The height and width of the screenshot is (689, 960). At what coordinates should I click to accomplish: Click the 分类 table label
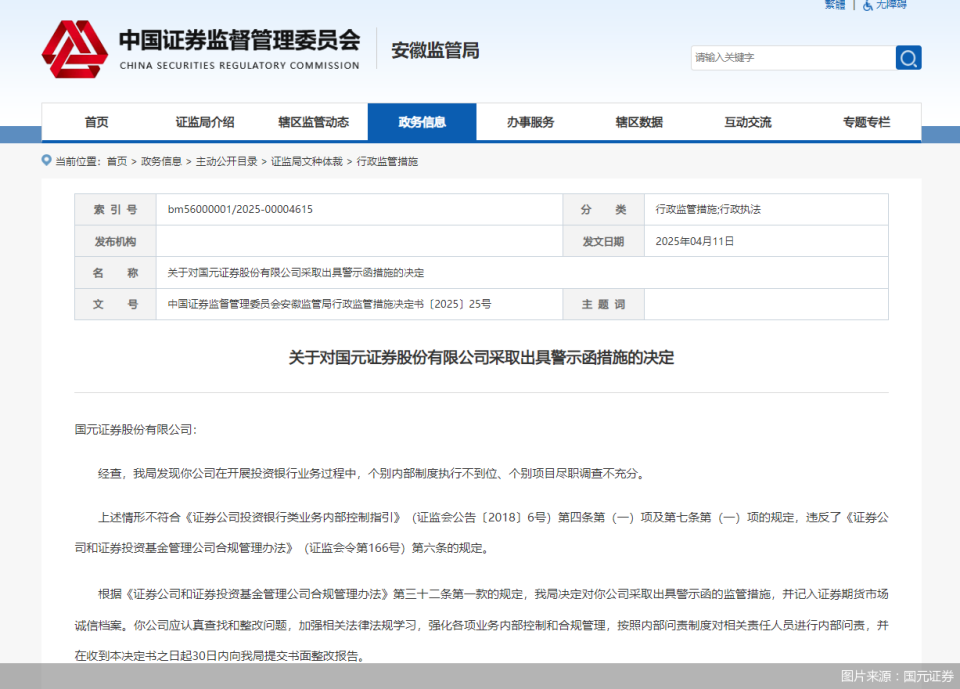[603, 209]
